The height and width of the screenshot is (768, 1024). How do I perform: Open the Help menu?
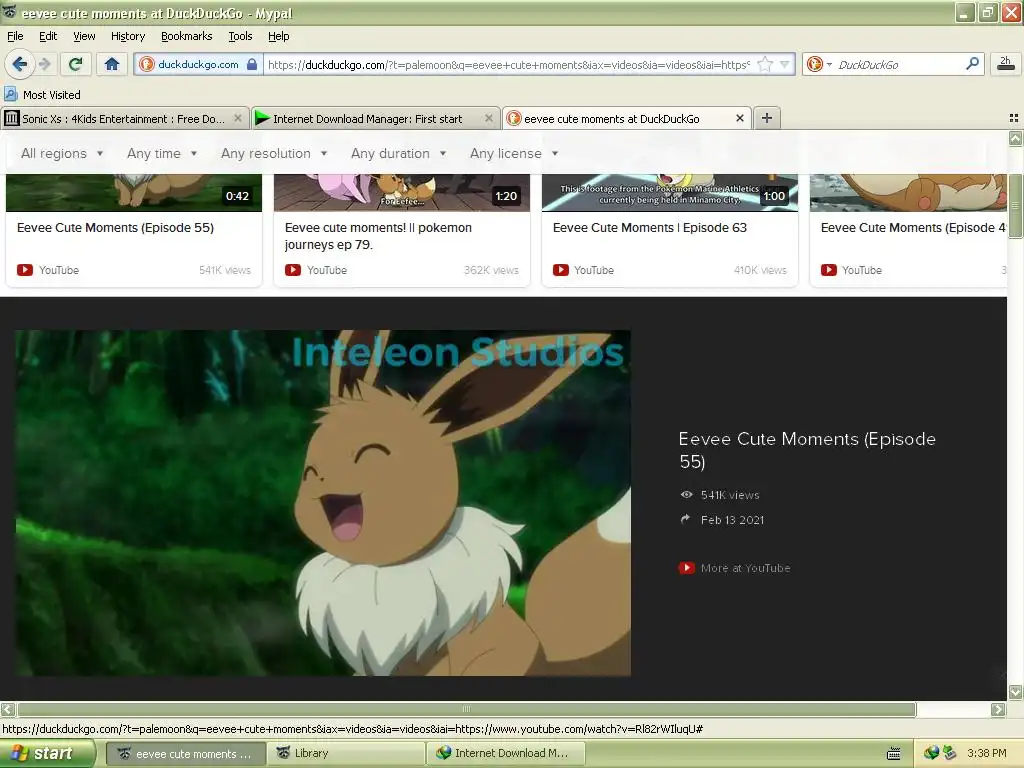tap(278, 37)
